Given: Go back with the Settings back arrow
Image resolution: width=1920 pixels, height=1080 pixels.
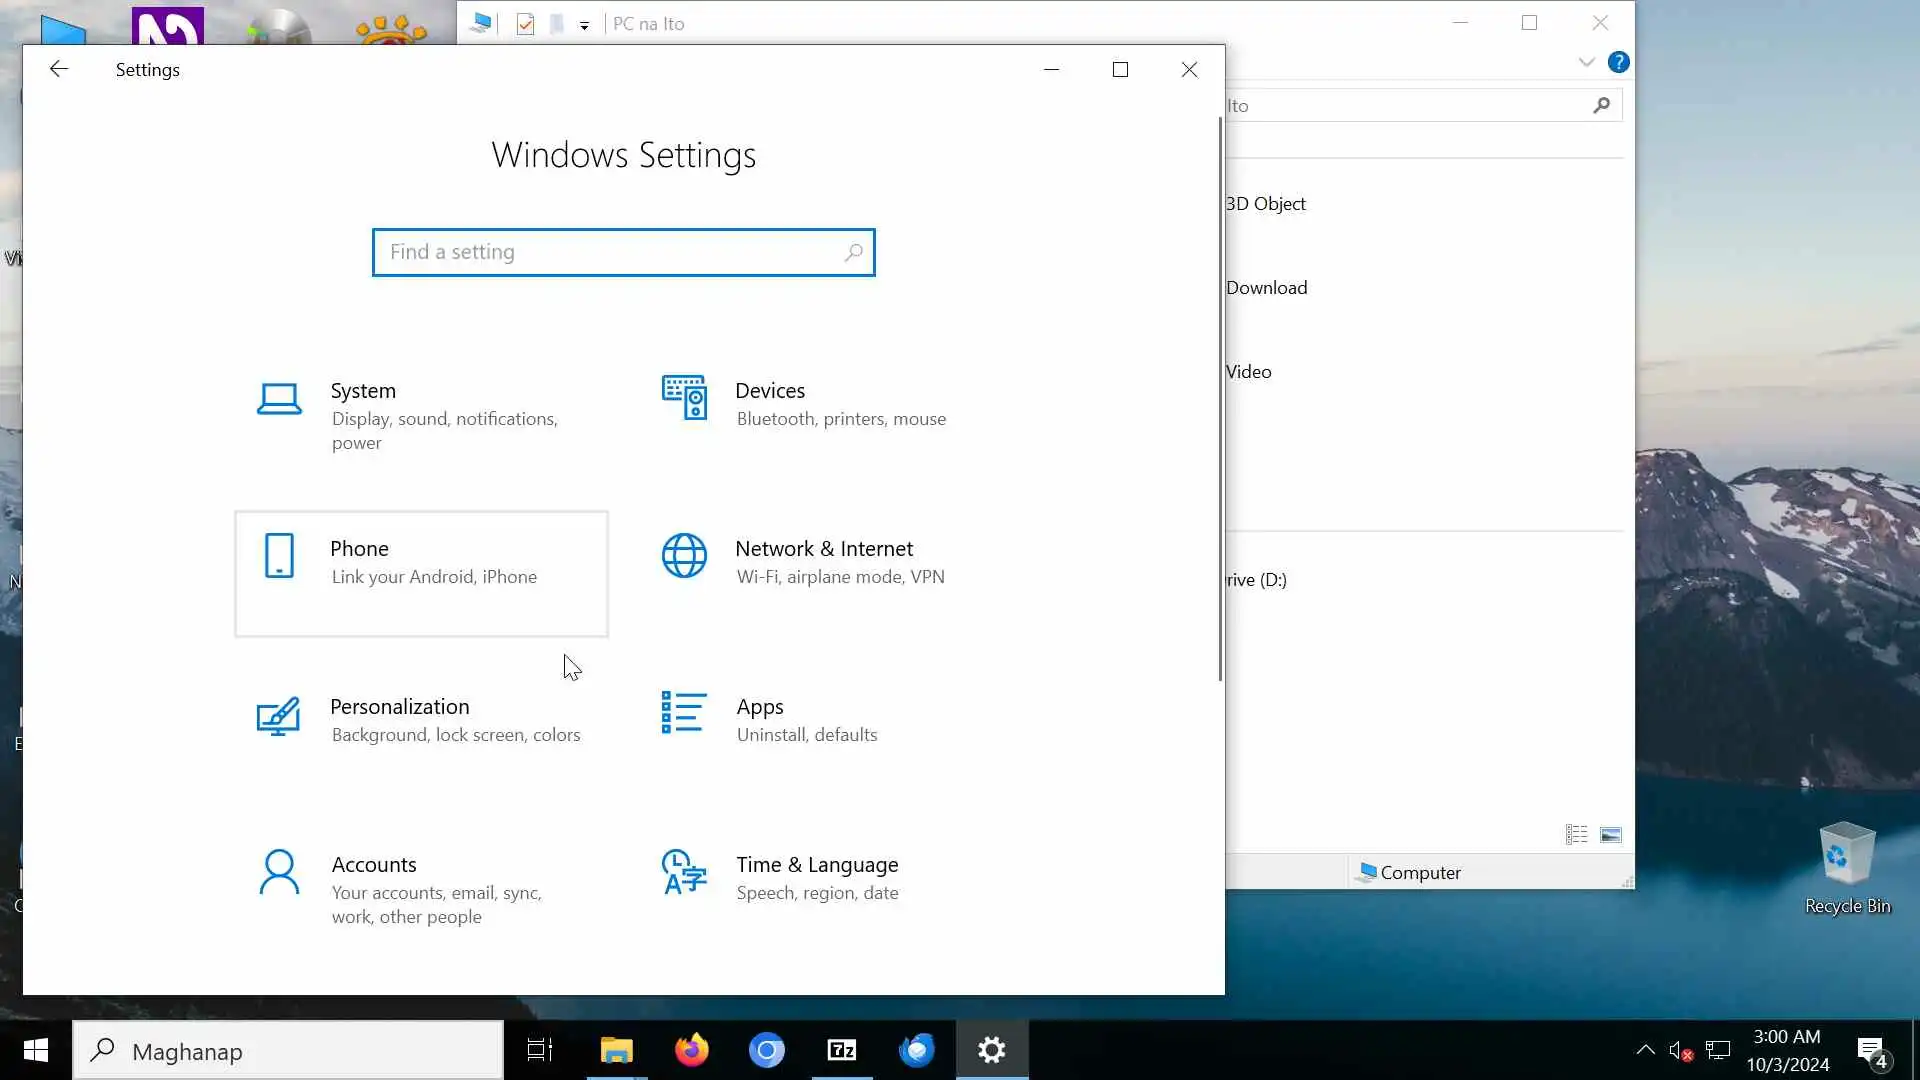Looking at the screenshot, I should point(58,69).
